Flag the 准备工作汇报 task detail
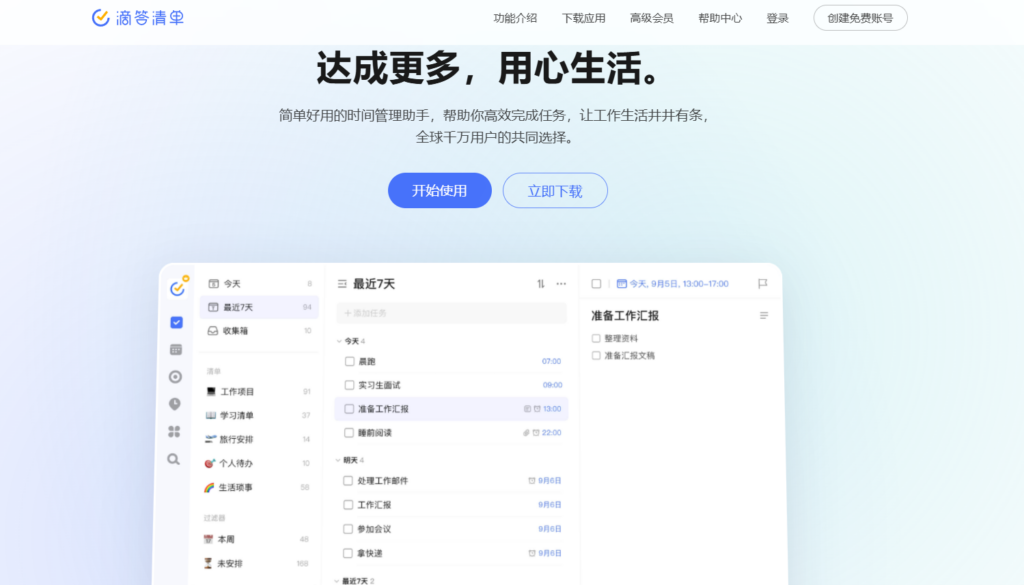 tap(763, 284)
